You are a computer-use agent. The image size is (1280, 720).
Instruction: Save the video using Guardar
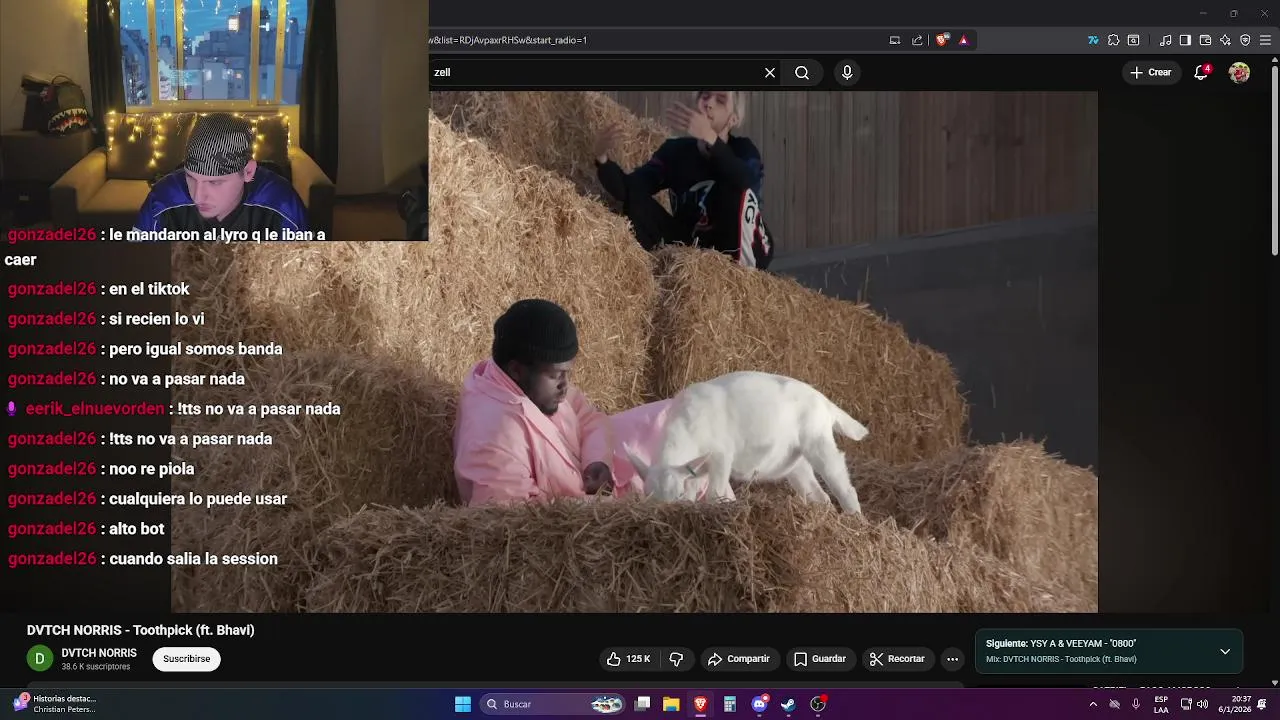(820, 659)
